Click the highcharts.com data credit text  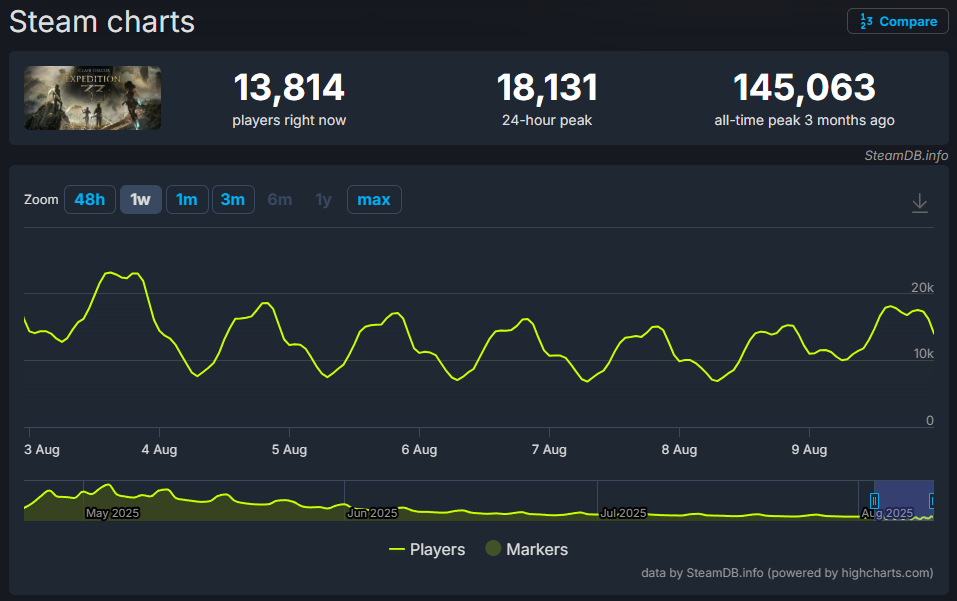point(787,573)
